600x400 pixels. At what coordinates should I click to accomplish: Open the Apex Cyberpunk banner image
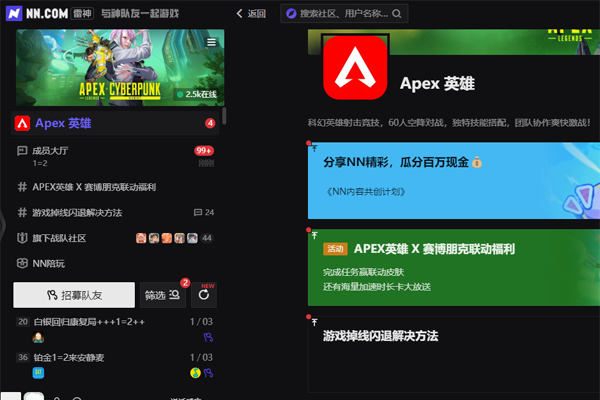[x=120, y=67]
